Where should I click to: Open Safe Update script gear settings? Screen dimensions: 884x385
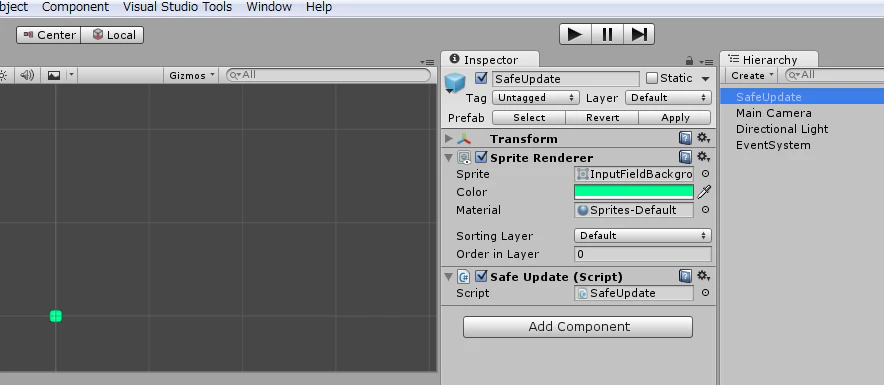[x=703, y=276]
